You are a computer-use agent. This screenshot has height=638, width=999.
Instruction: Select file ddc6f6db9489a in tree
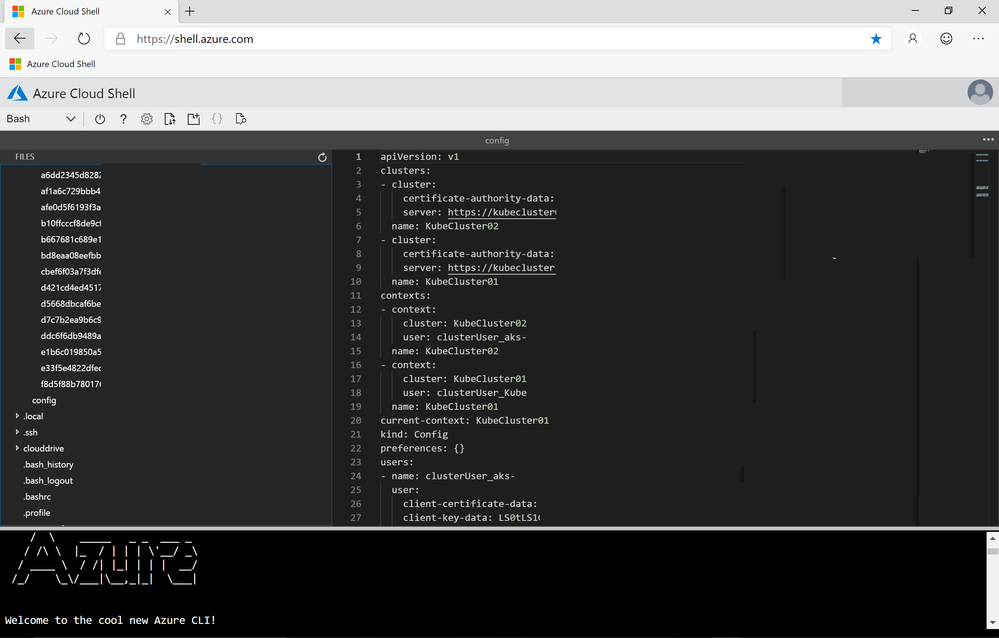(71, 335)
